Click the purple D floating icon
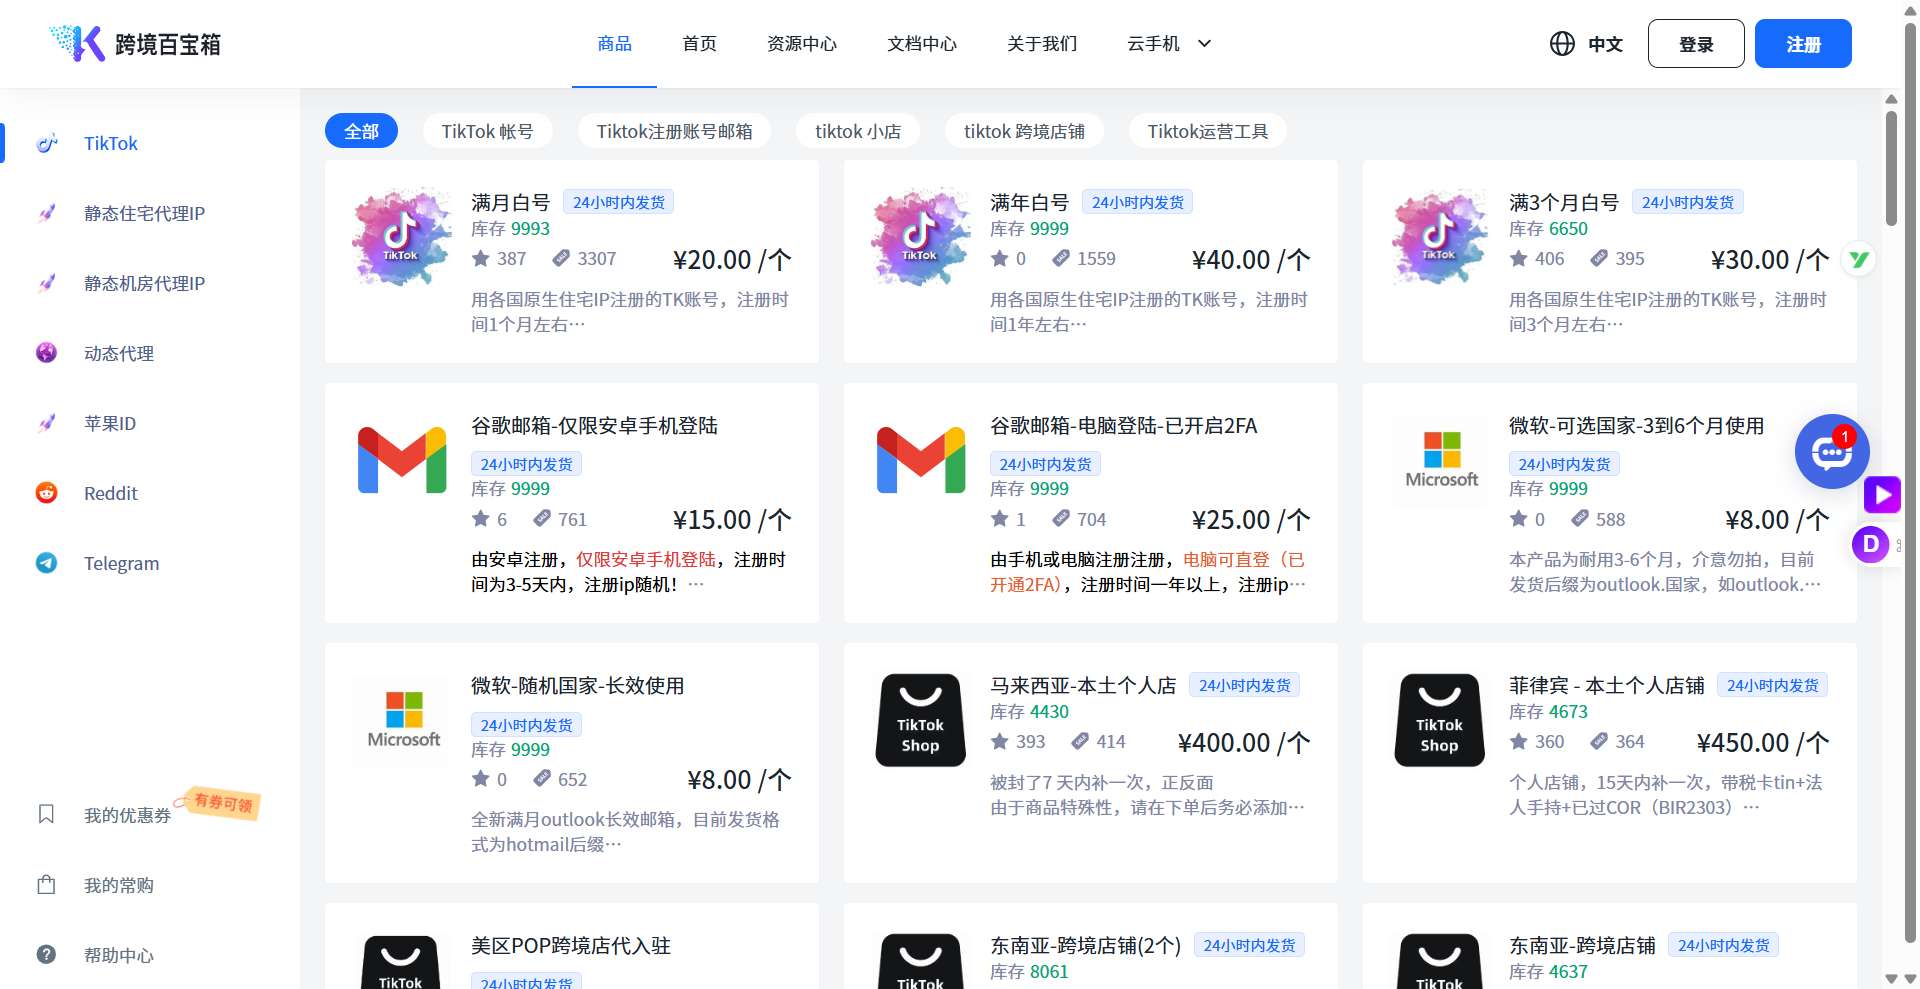Image resolution: width=1920 pixels, height=989 pixels. (1870, 545)
